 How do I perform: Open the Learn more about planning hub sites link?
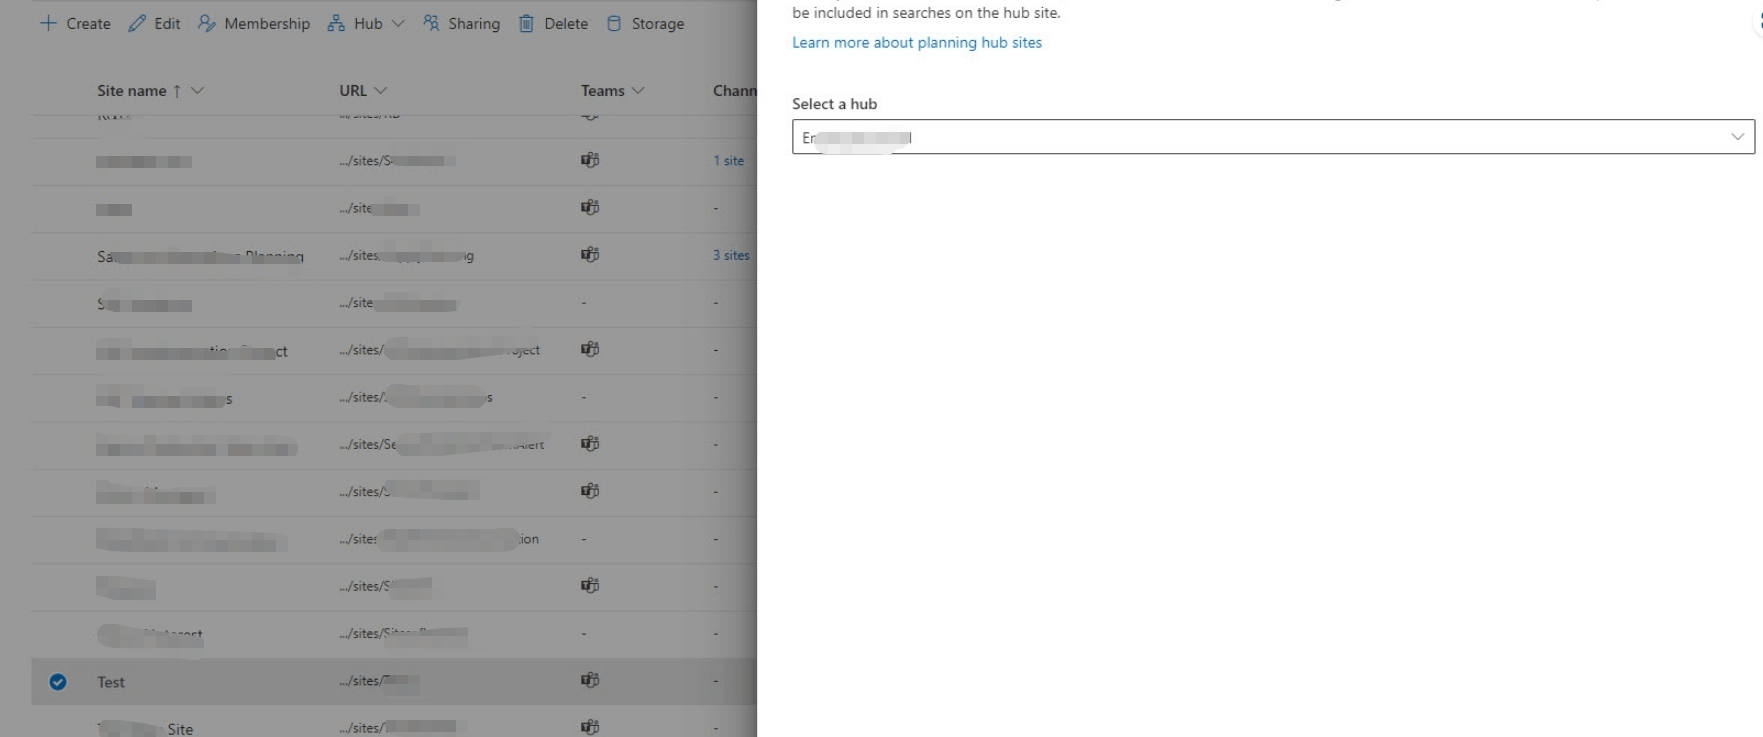pos(917,42)
